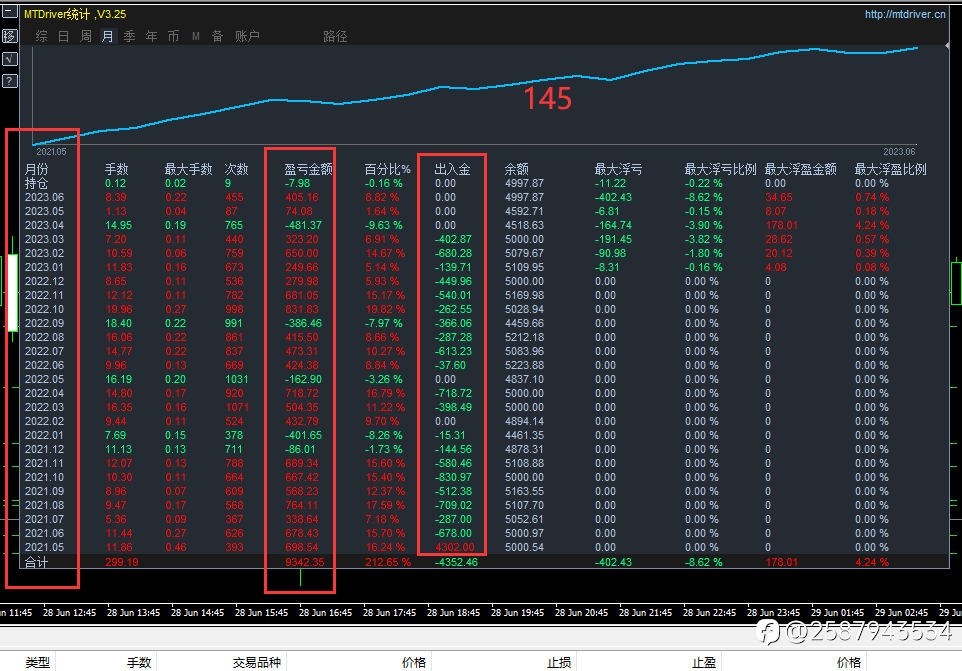The width and height of the screenshot is (962, 671).
Task: Click the 最大浮盈金额 column header
Action: pyautogui.click(x=801, y=169)
